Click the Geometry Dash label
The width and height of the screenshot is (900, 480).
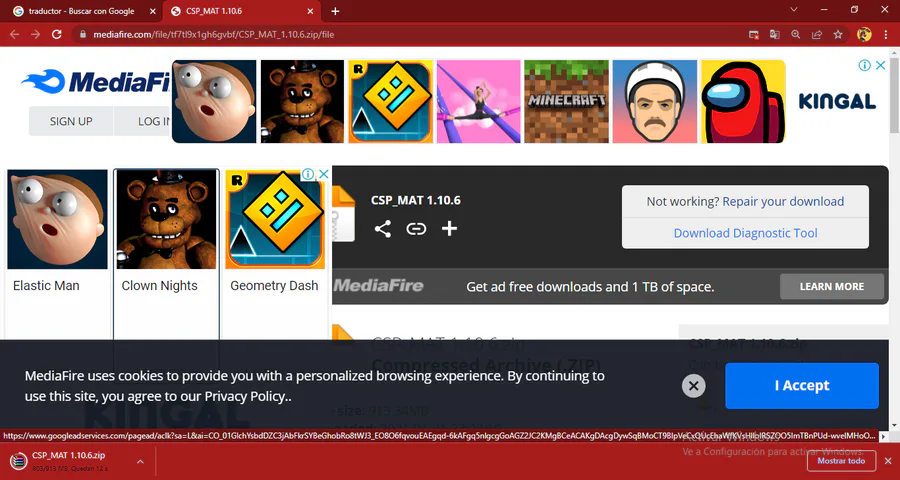[274, 285]
